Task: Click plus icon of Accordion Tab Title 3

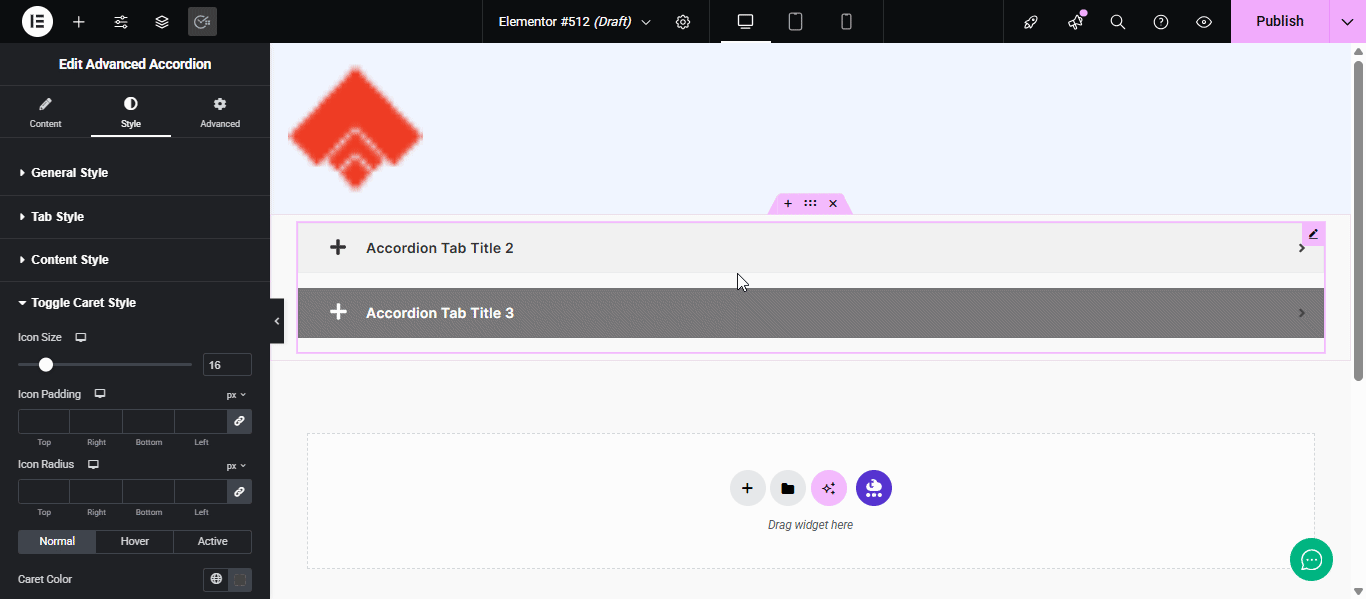Action: pyautogui.click(x=338, y=312)
